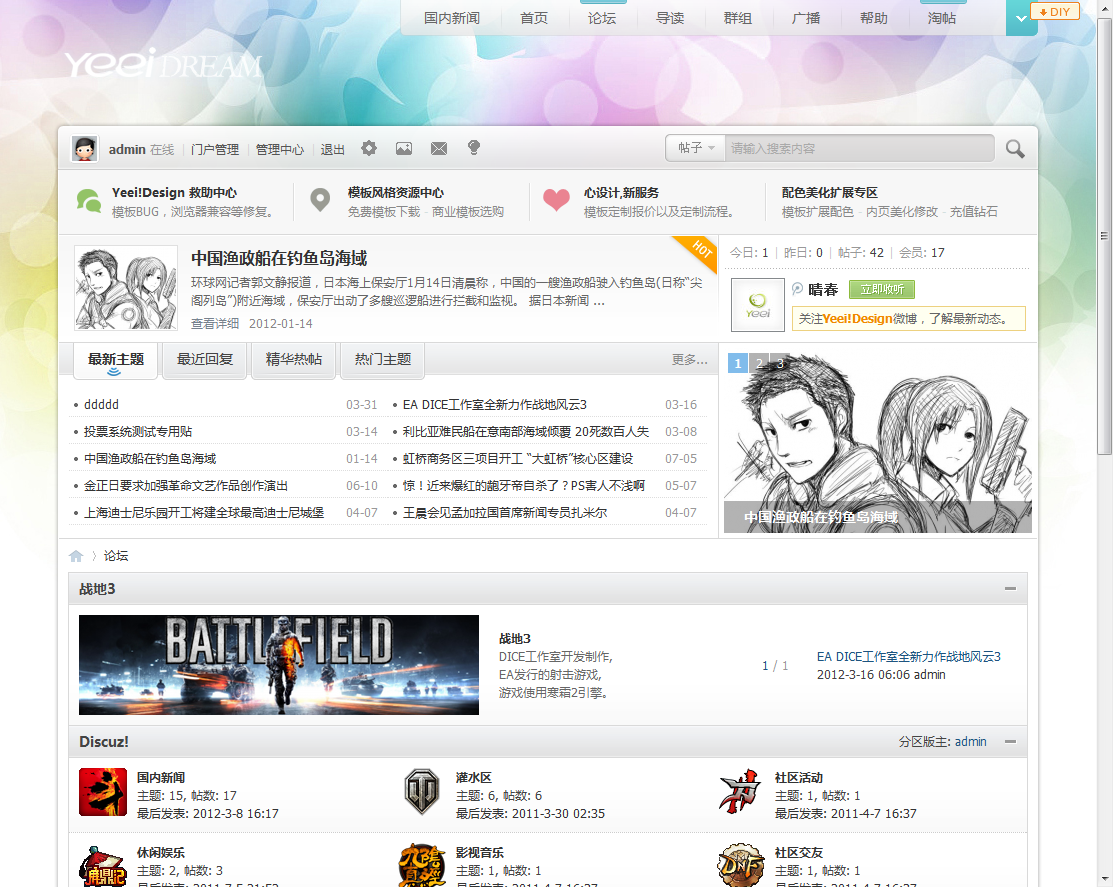Open the 管理中心 link
The image size is (1113, 887).
coord(280,150)
